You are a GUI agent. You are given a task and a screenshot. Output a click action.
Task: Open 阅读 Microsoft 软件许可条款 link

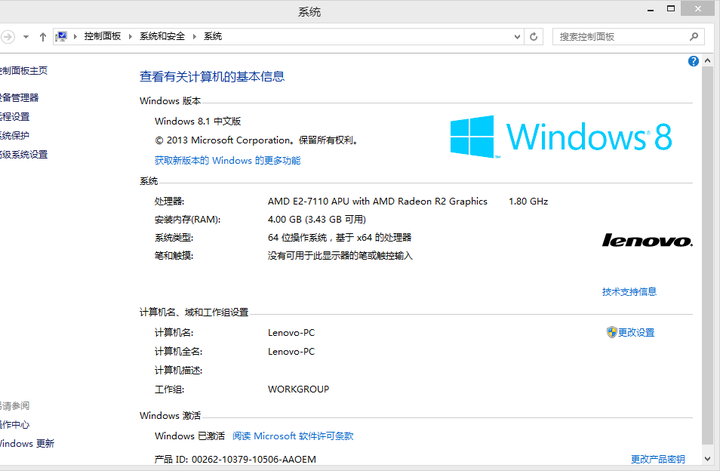click(x=292, y=436)
